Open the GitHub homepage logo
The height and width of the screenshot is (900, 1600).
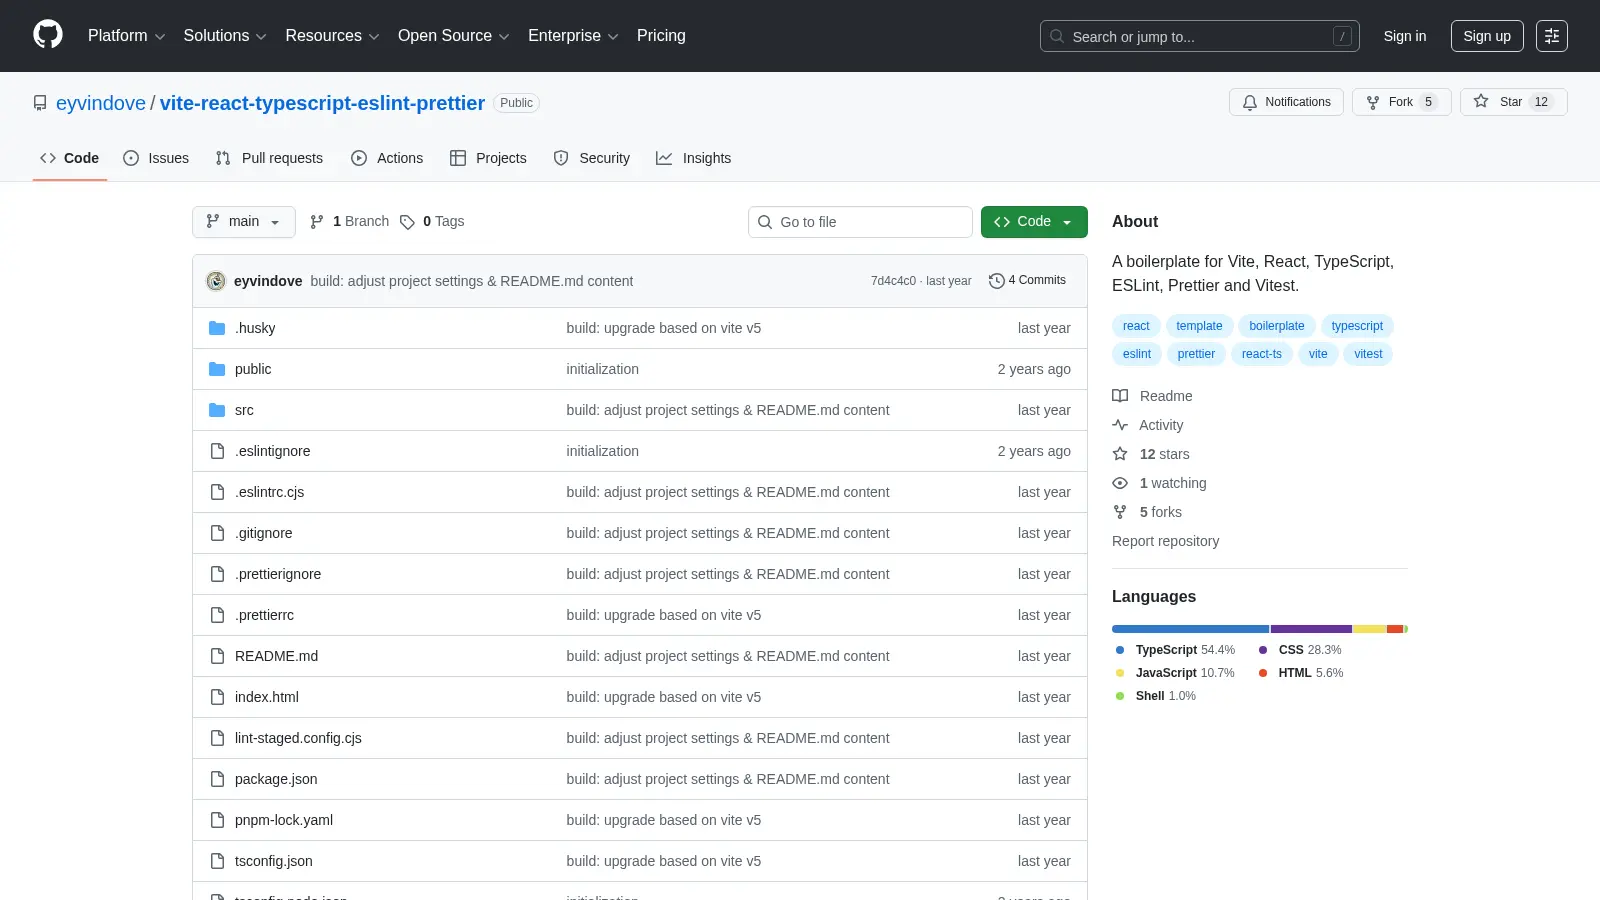coord(48,35)
